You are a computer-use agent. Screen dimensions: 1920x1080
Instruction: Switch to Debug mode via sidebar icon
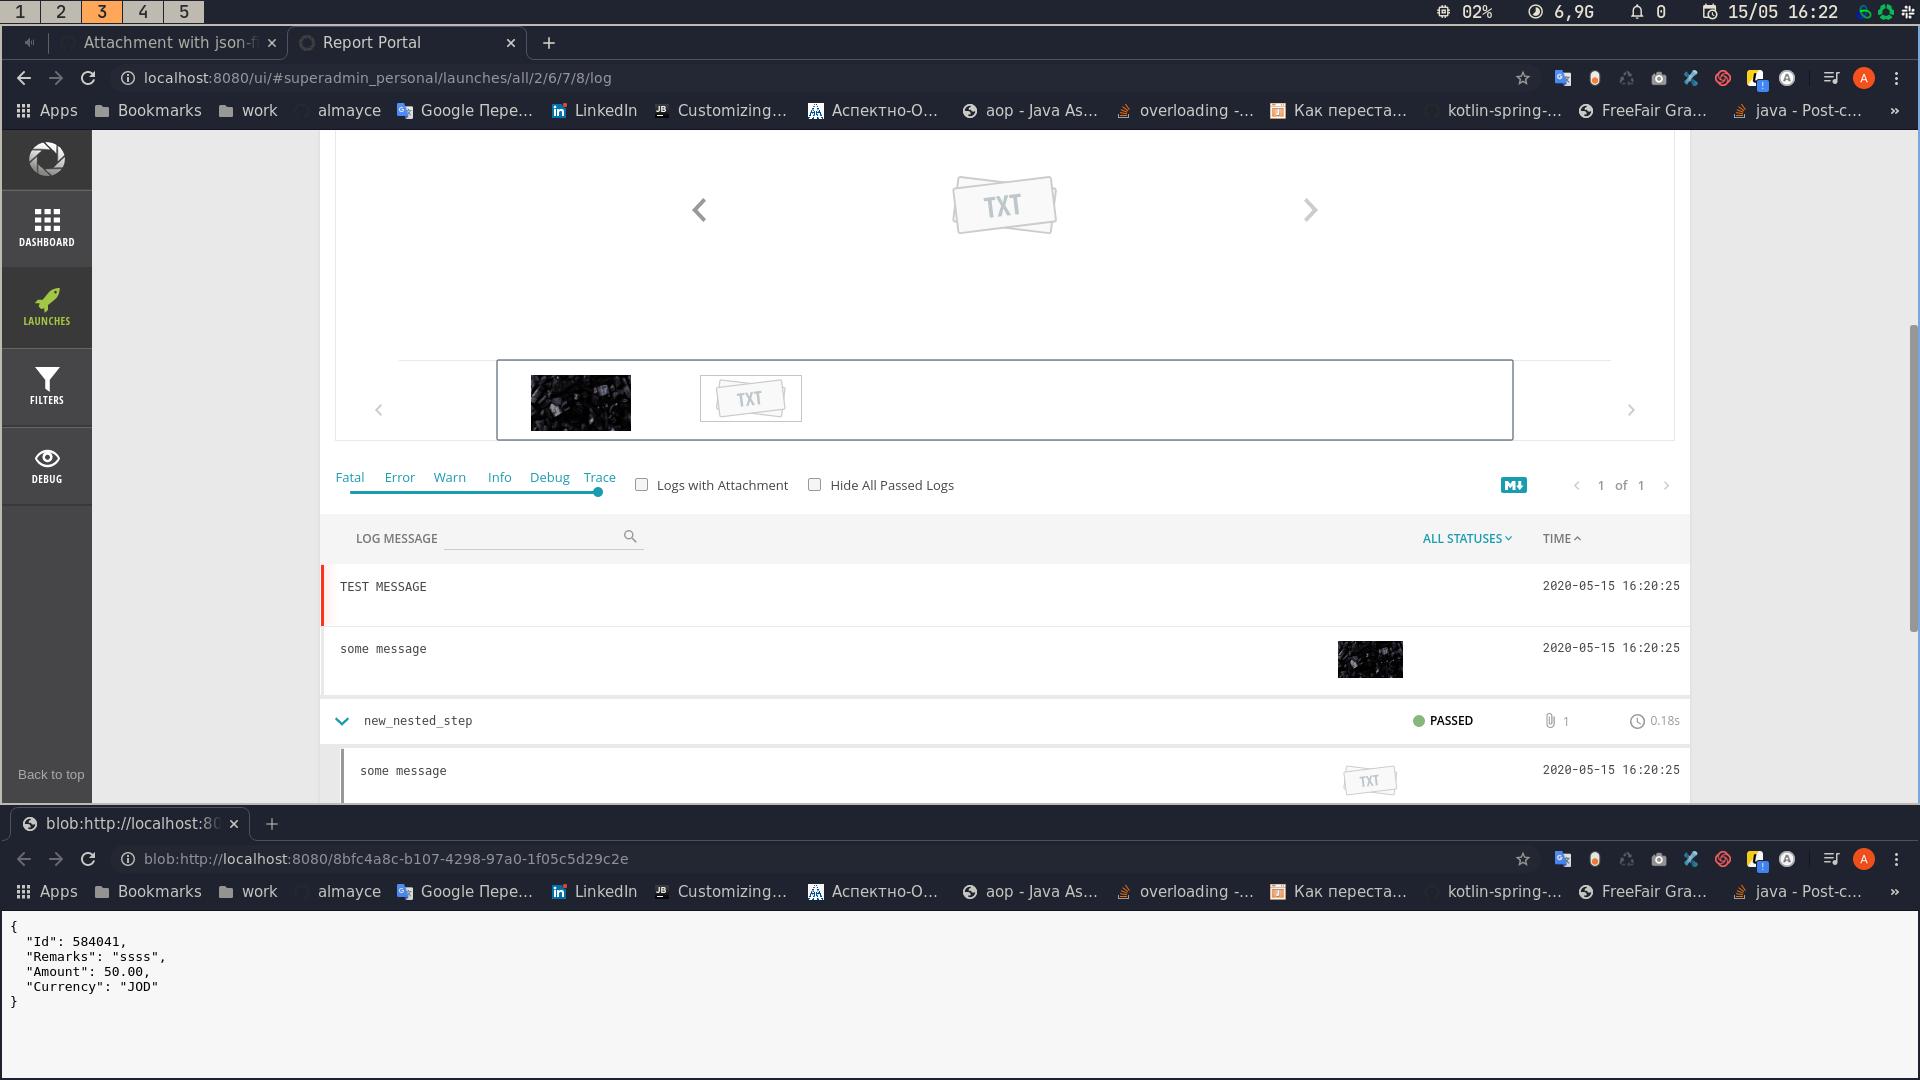coord(47,465)
